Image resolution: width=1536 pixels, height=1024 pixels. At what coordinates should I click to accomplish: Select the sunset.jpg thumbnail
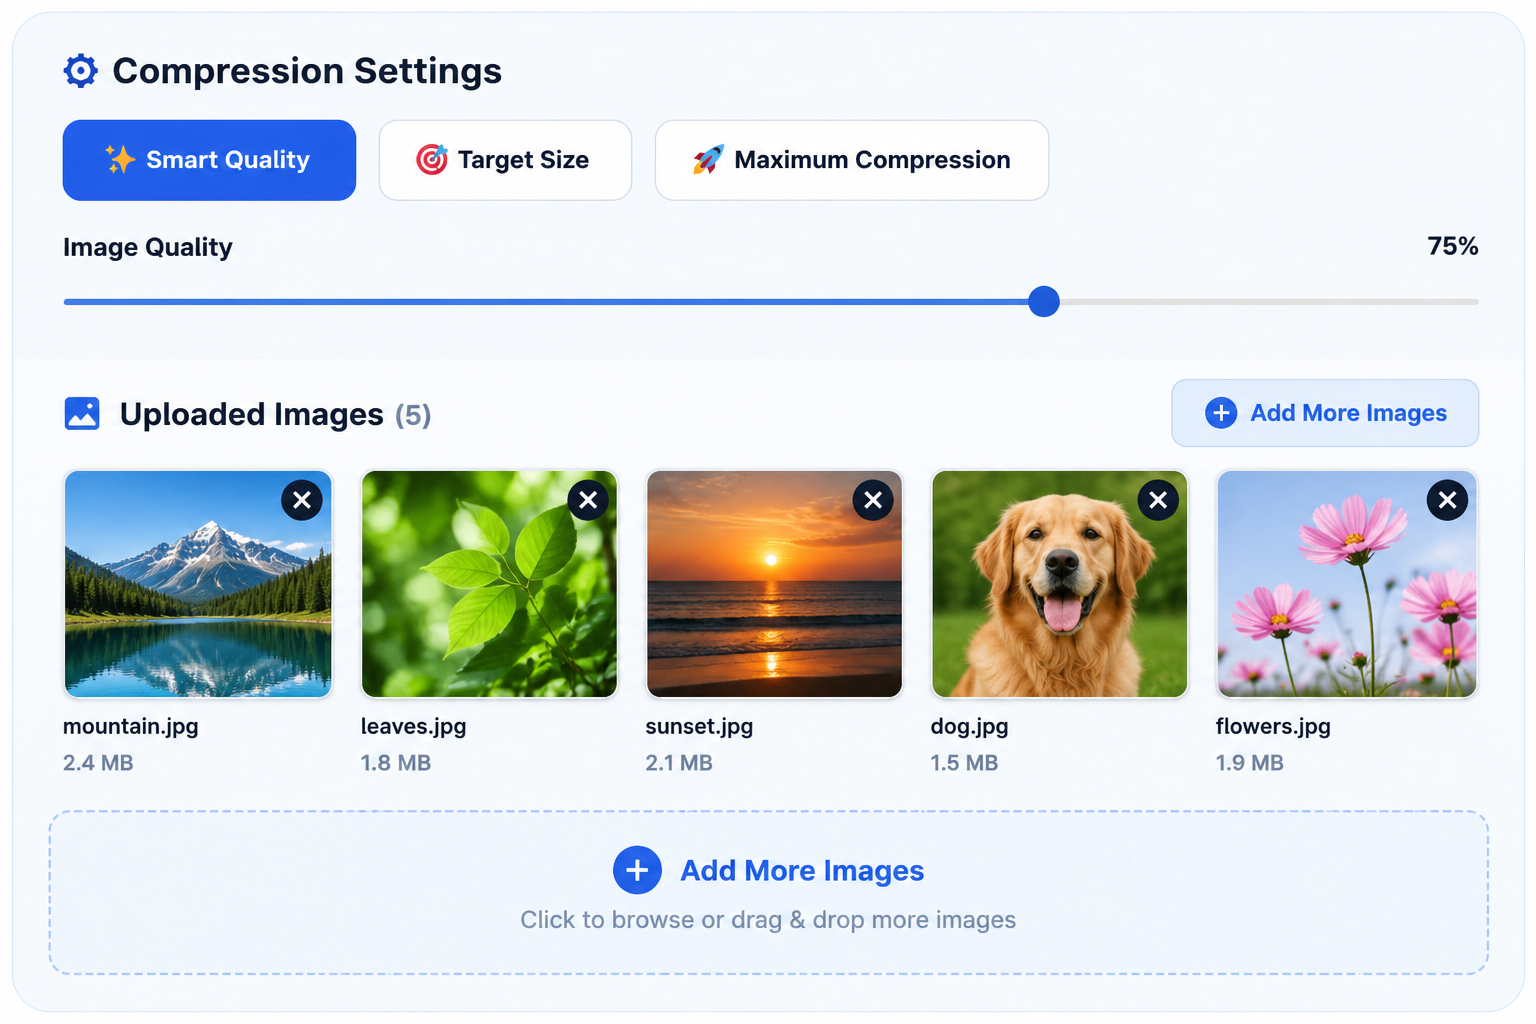click(x=775, y=584)
